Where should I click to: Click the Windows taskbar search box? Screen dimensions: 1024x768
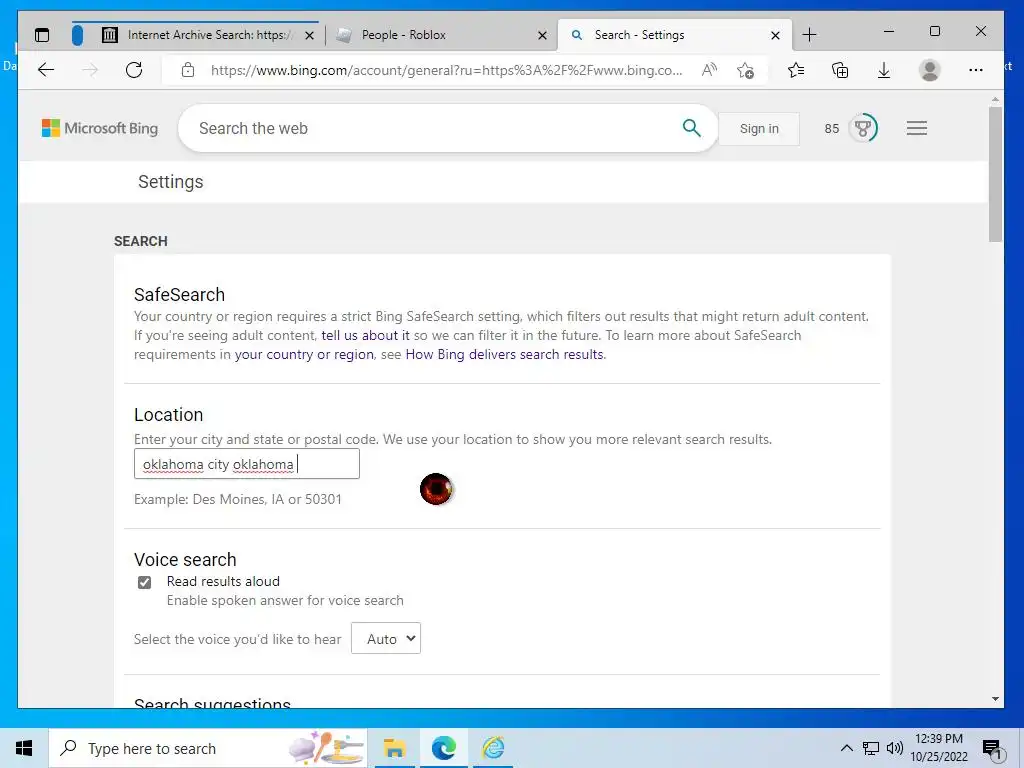pos(208,748)
